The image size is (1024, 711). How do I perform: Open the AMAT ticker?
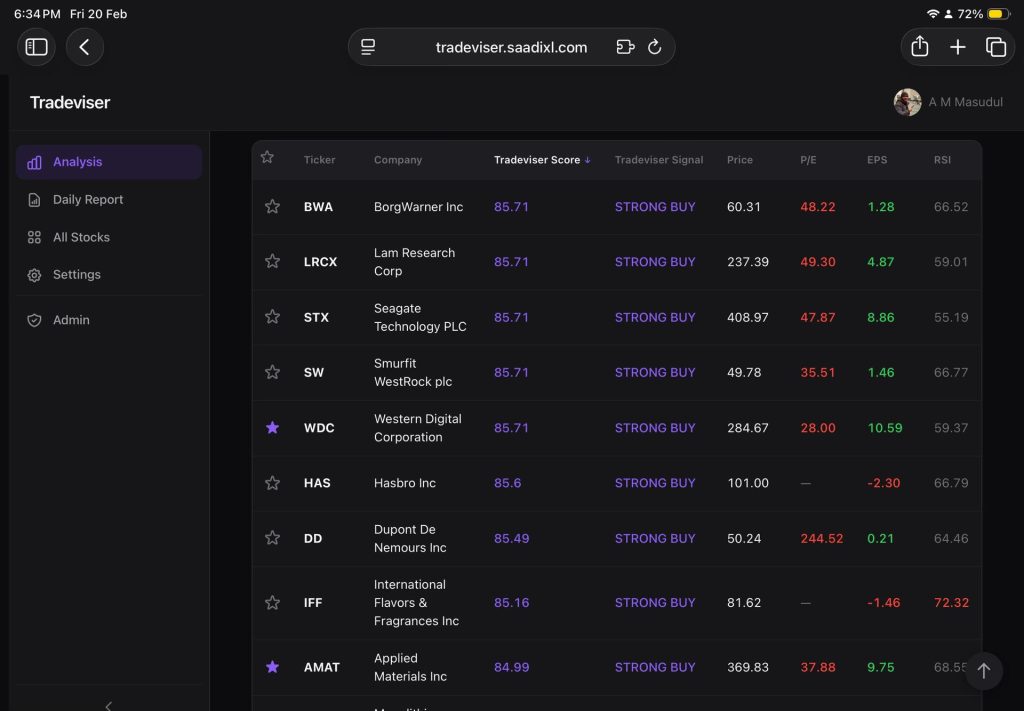pyautogui.click(x=321, y=667)
